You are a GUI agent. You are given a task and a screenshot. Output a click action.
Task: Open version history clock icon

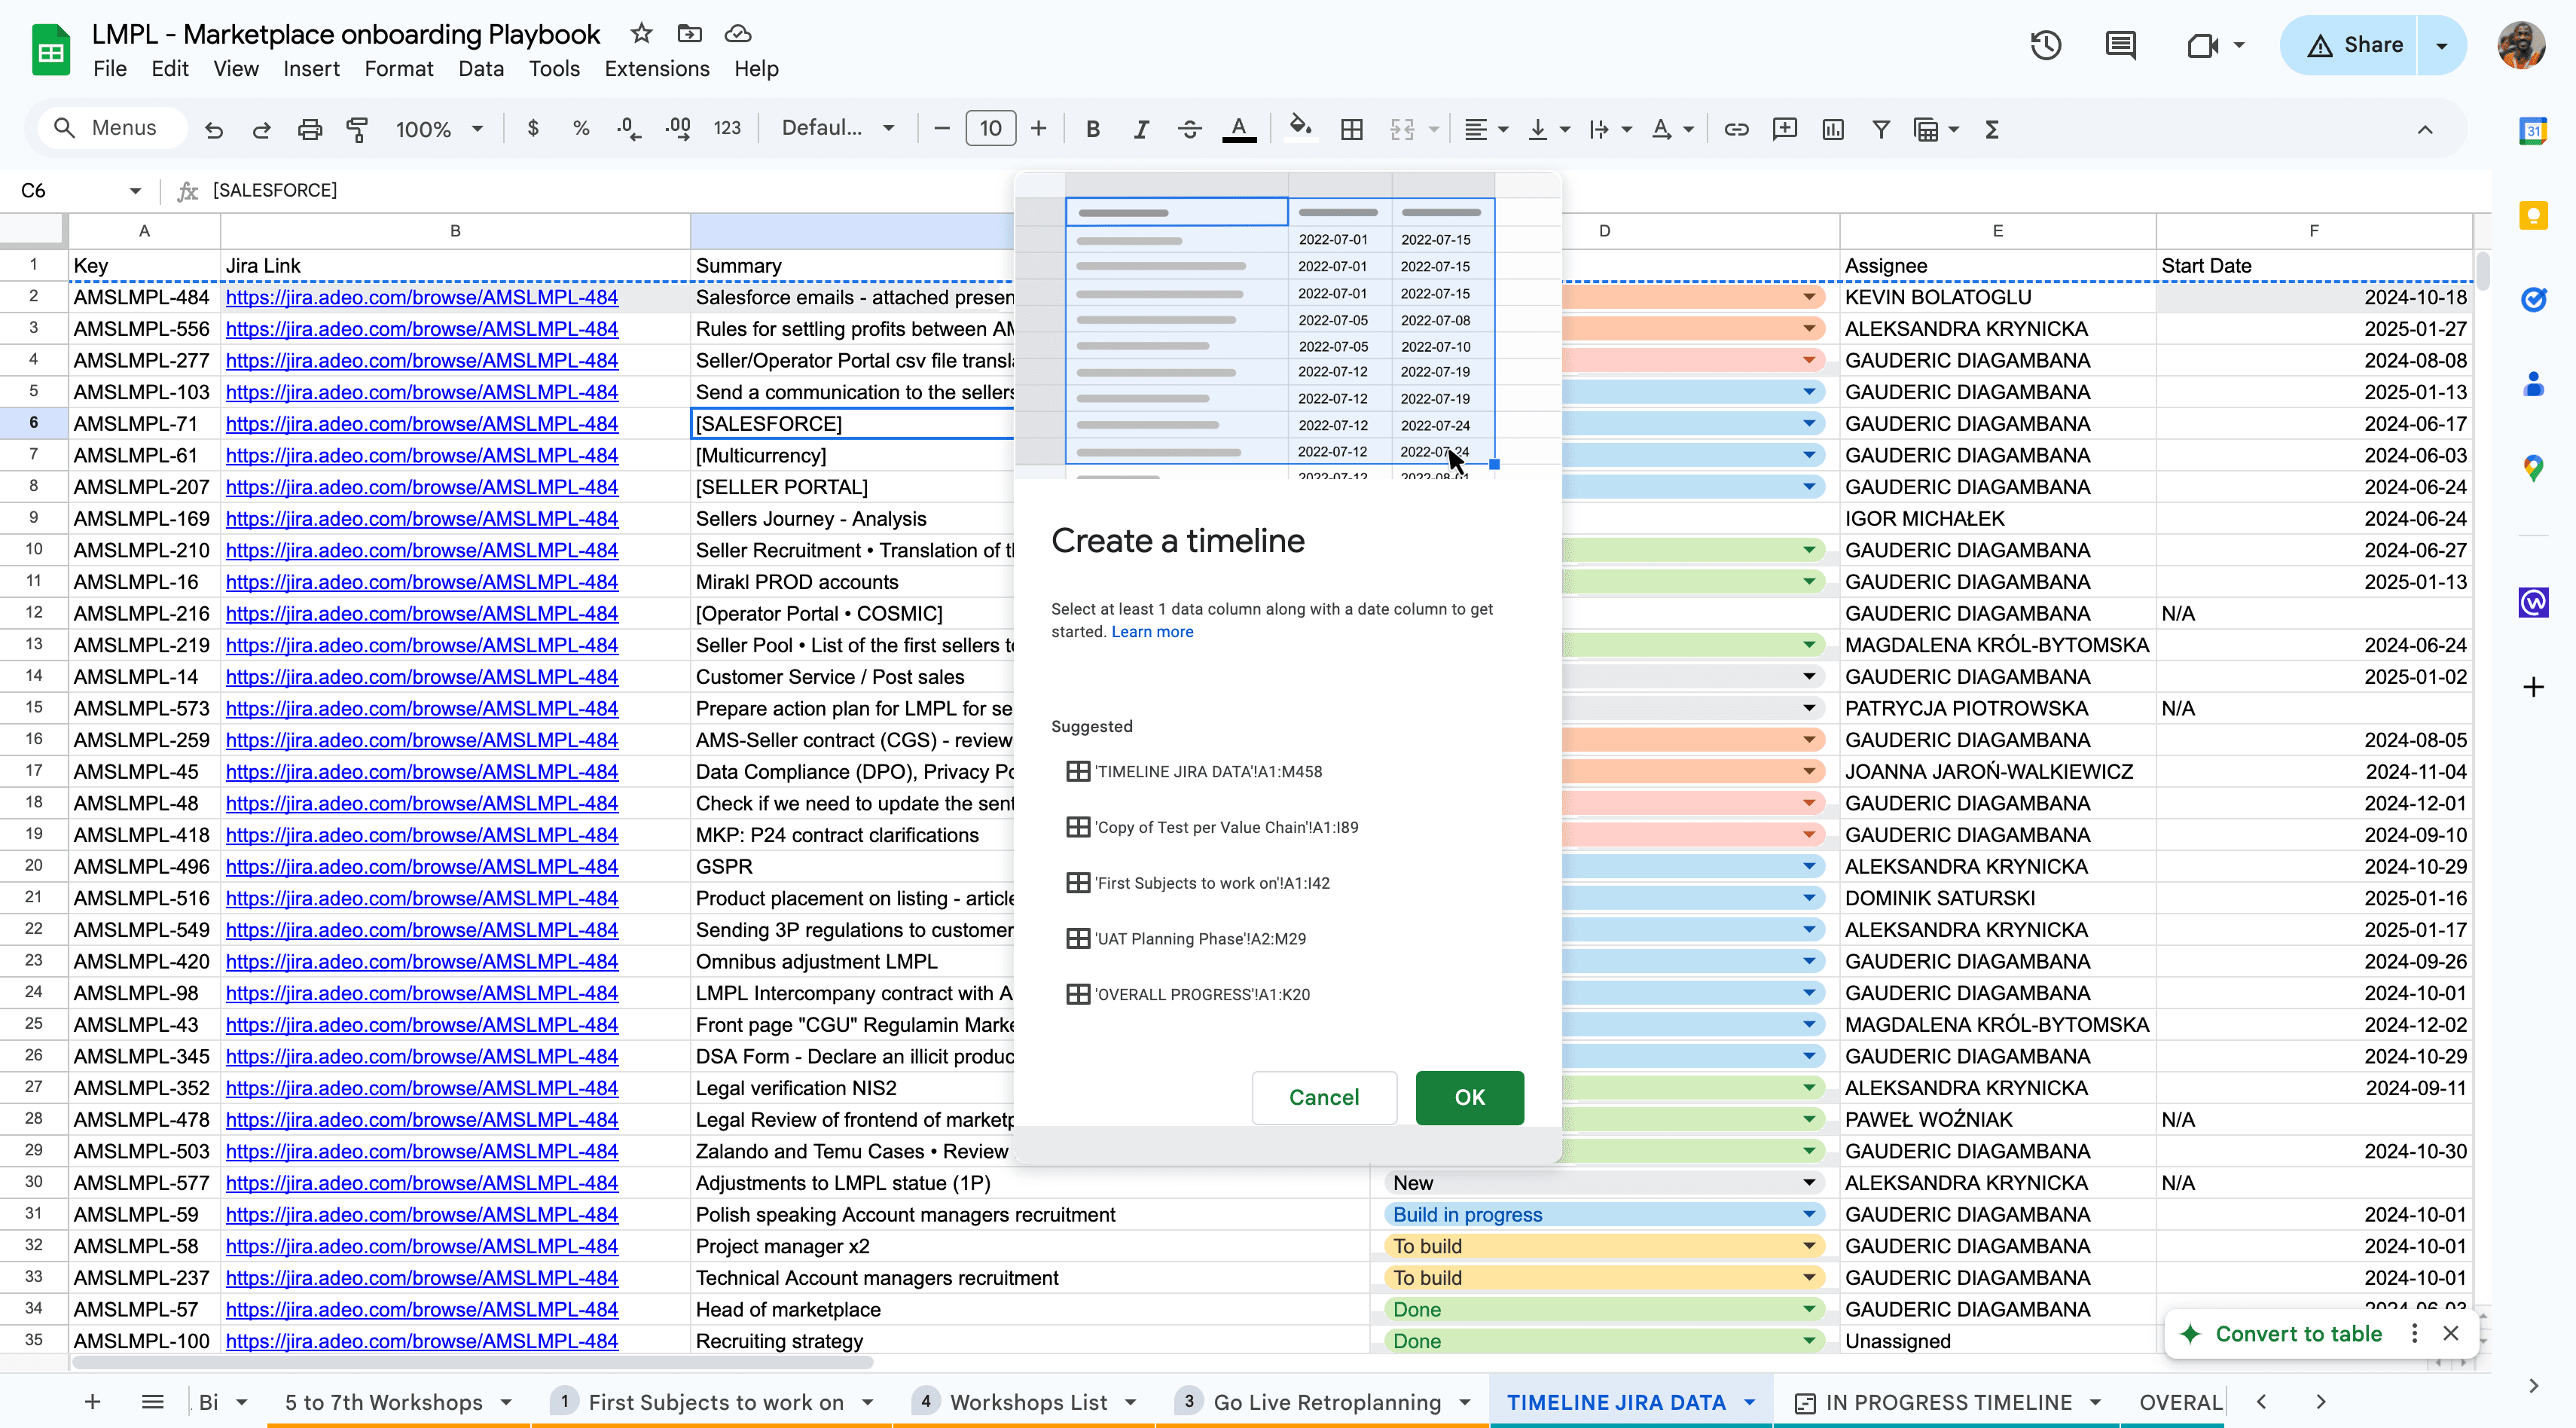pos(2046,45)
